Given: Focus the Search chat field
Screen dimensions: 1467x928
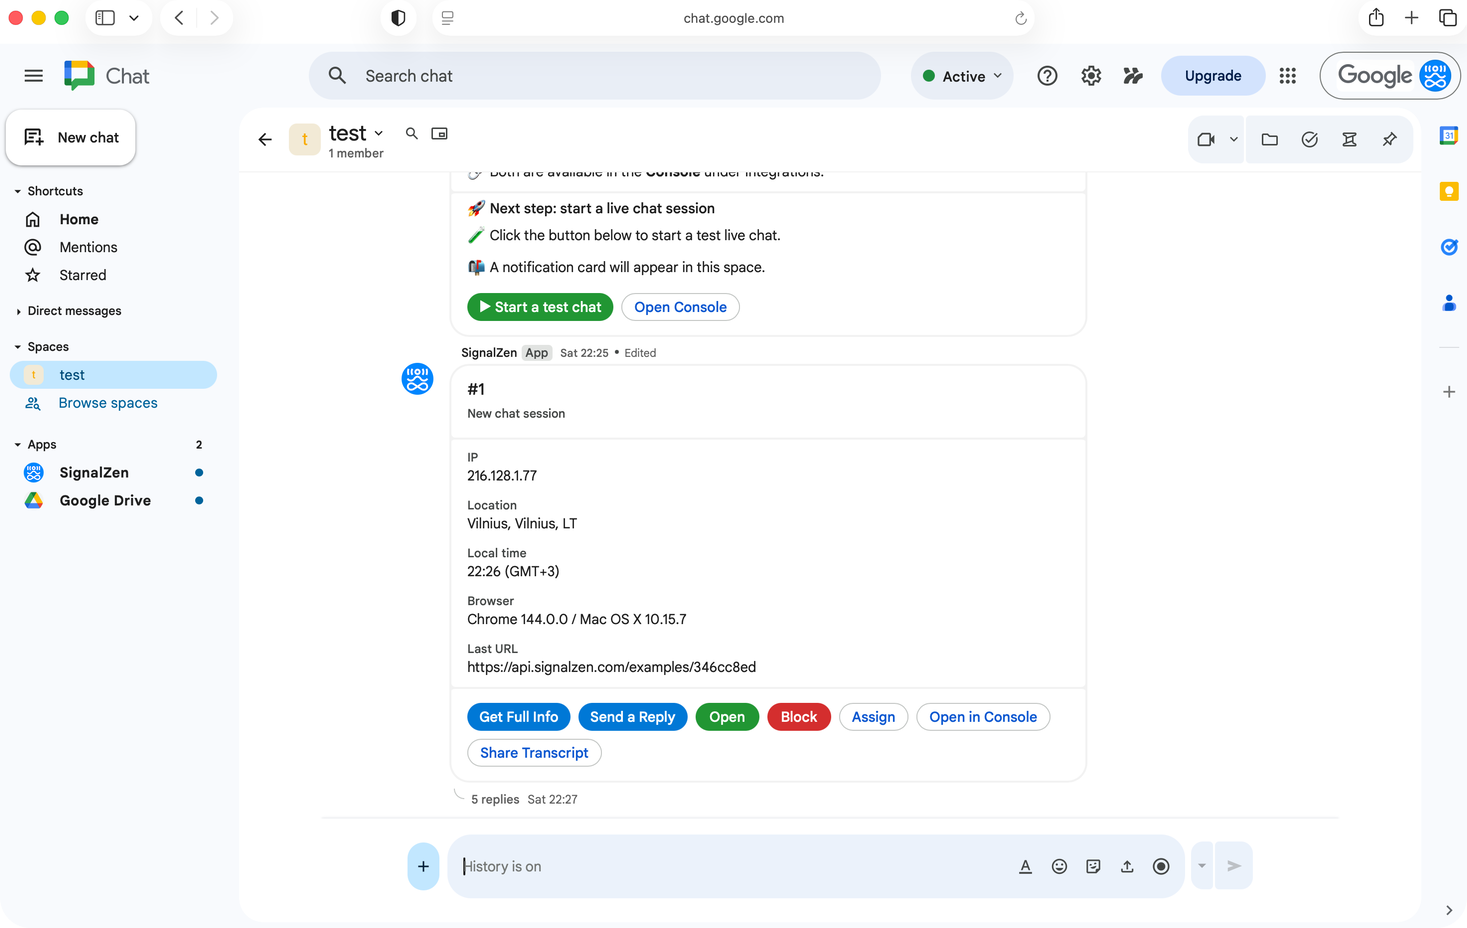Looking at the screenshot, I should pos(595,76).
